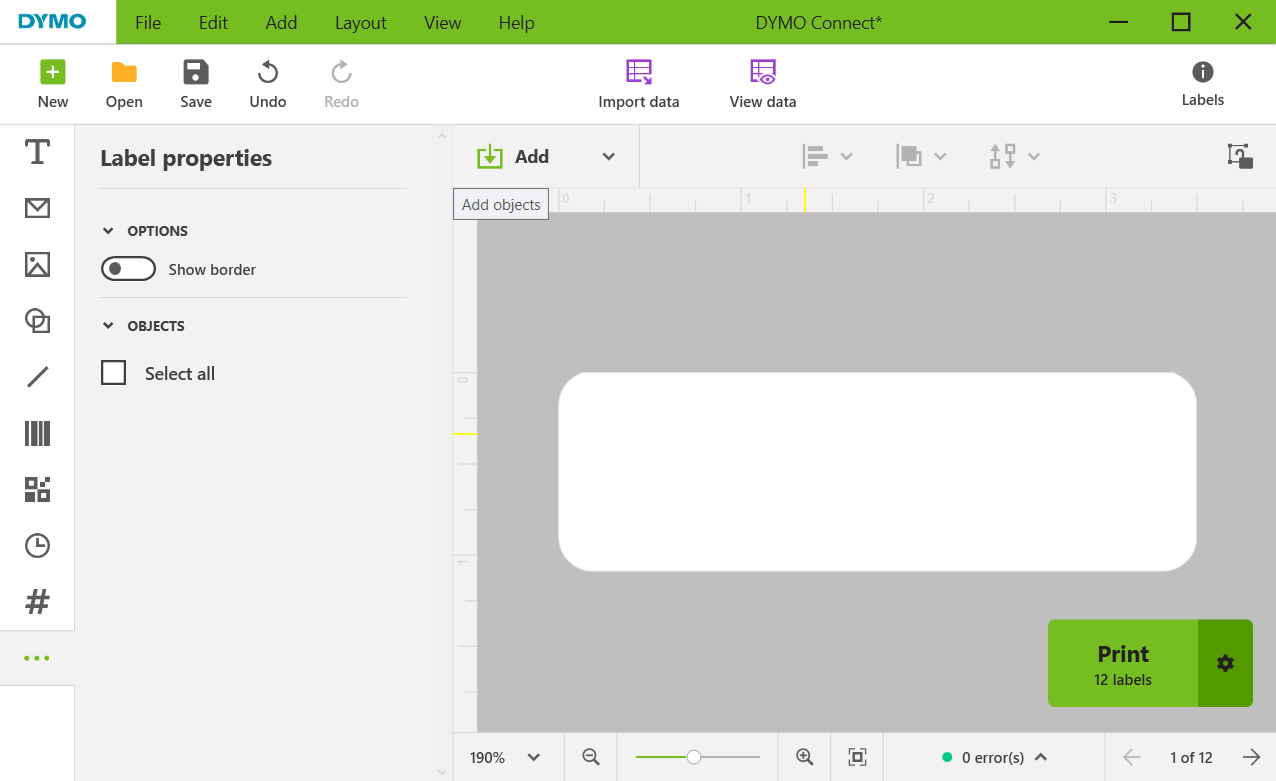
Task: Toggle the Show border switch
Action: 129,269
